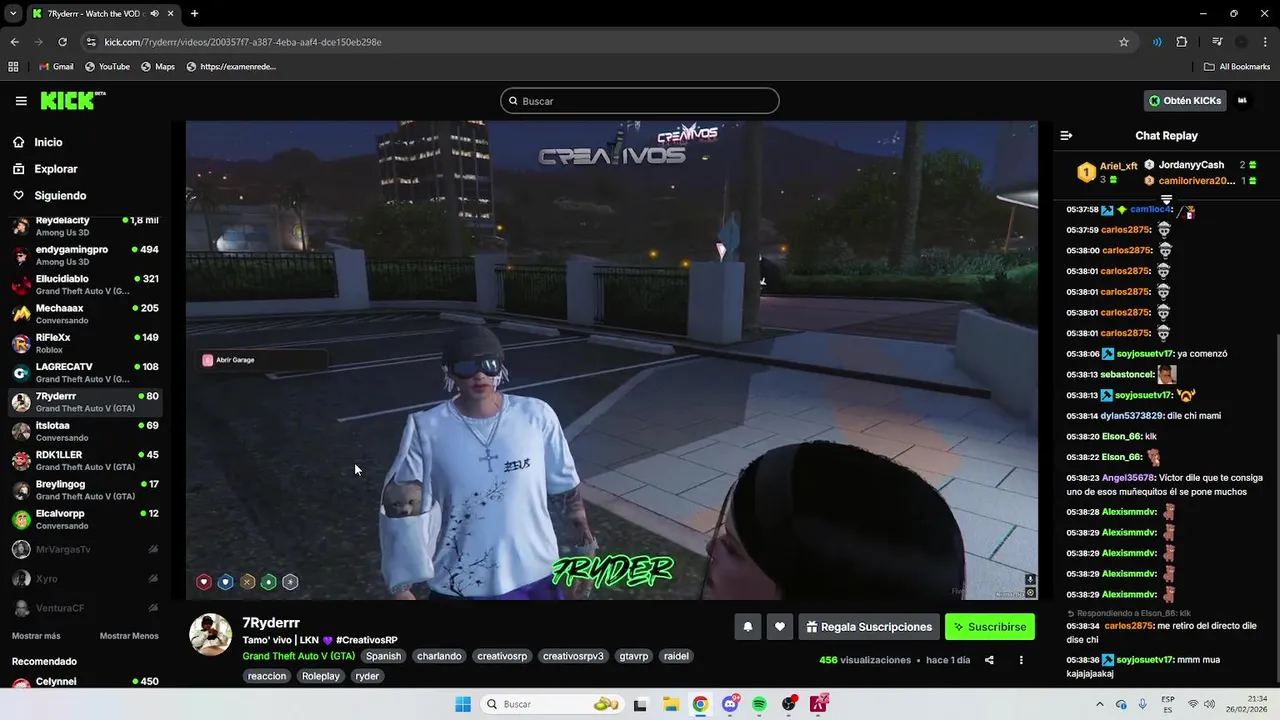The image size is (1280, 720).
Task: Select the gtavrp tag
Action: pos(634,656)
